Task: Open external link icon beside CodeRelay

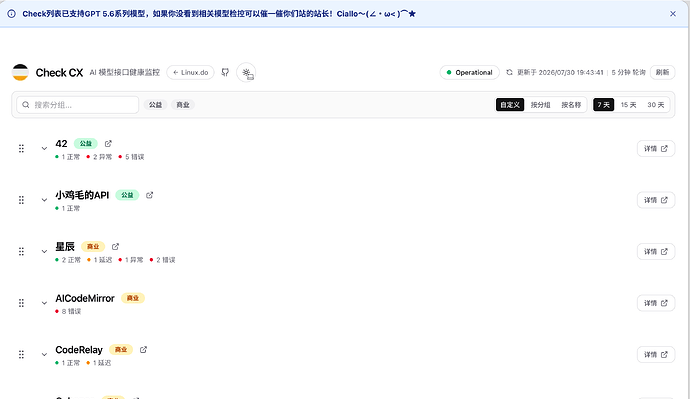Action: tap(143, 350)
